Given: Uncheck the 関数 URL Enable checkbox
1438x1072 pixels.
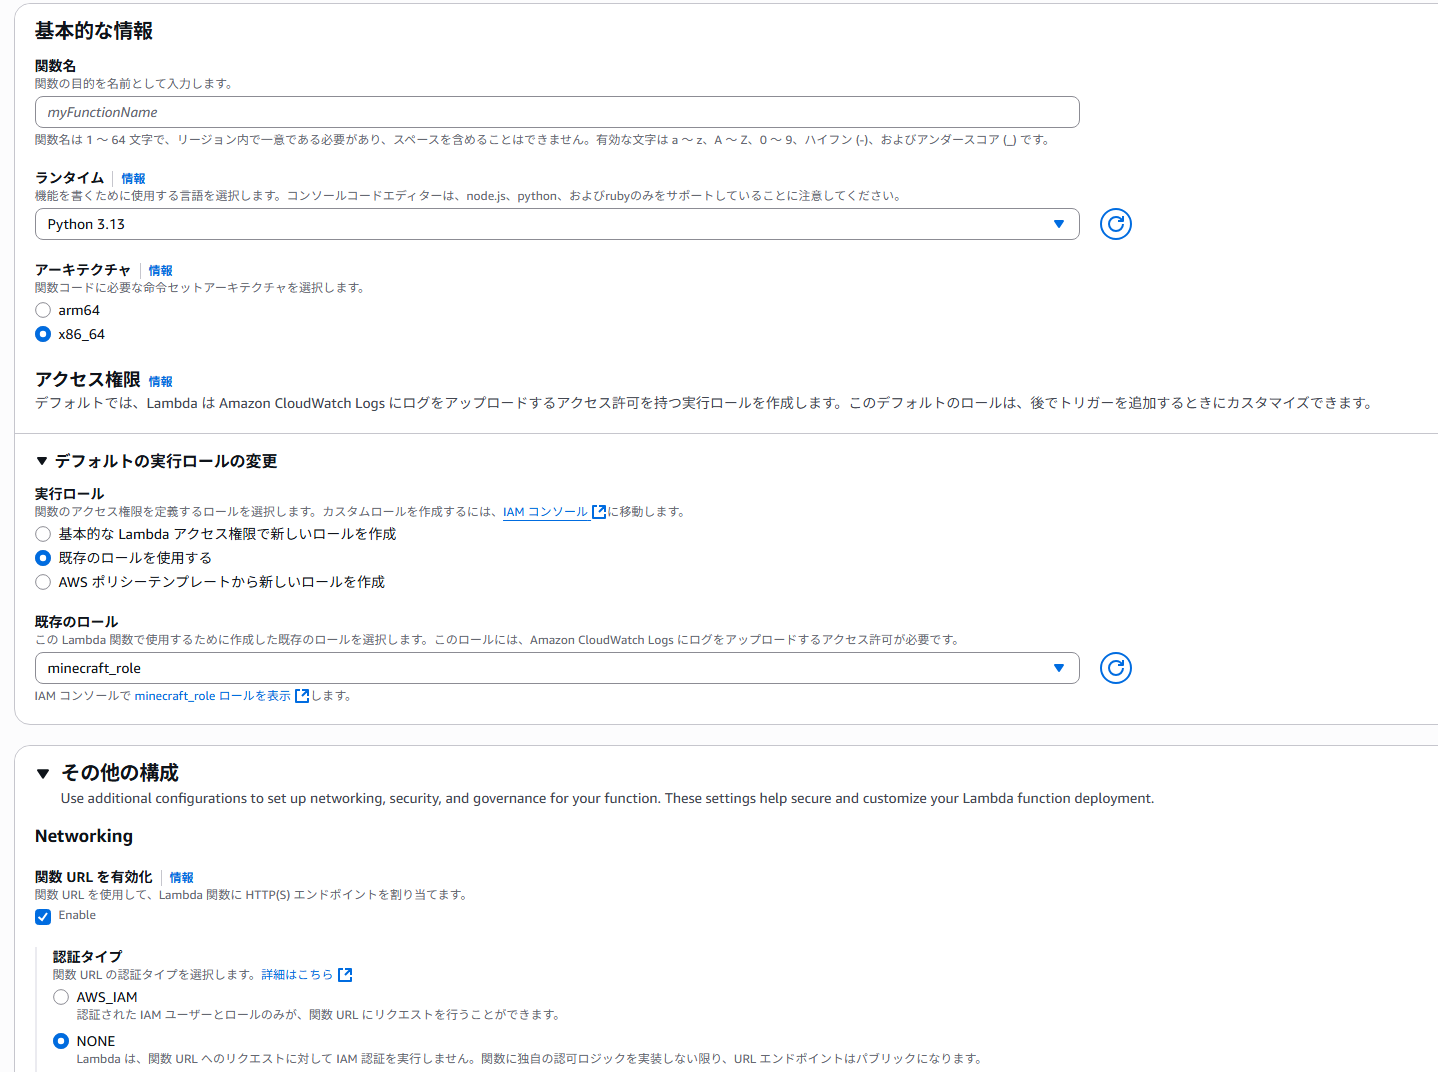Looking at the screenshot, I should click(43, 916).
